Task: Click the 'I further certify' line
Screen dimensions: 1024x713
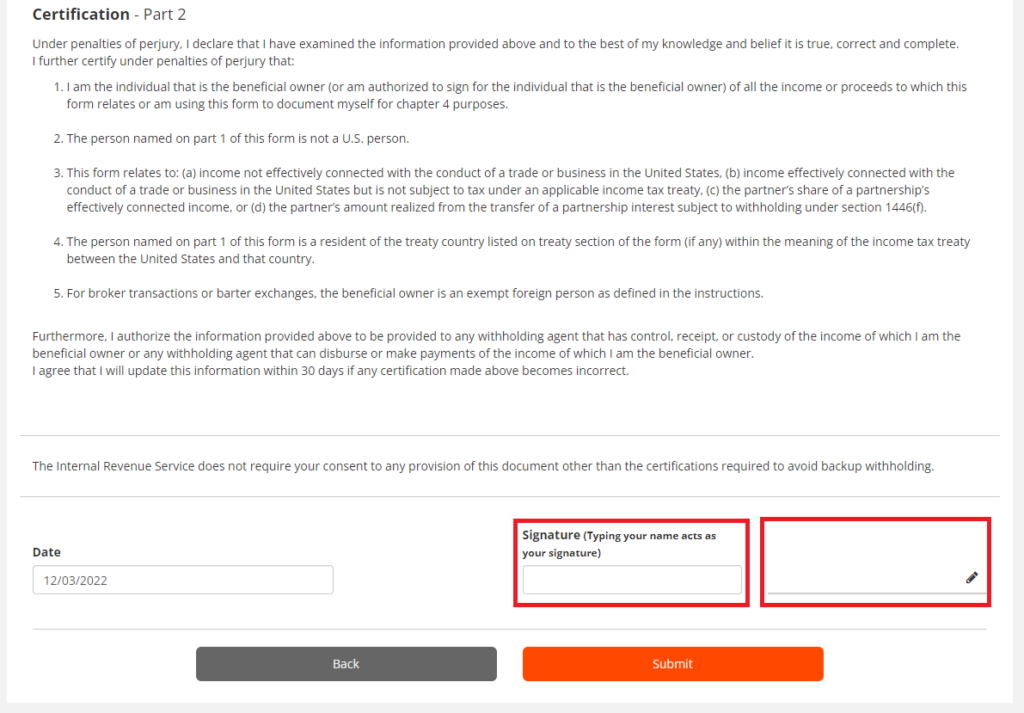Action: (x=163, y=61)
